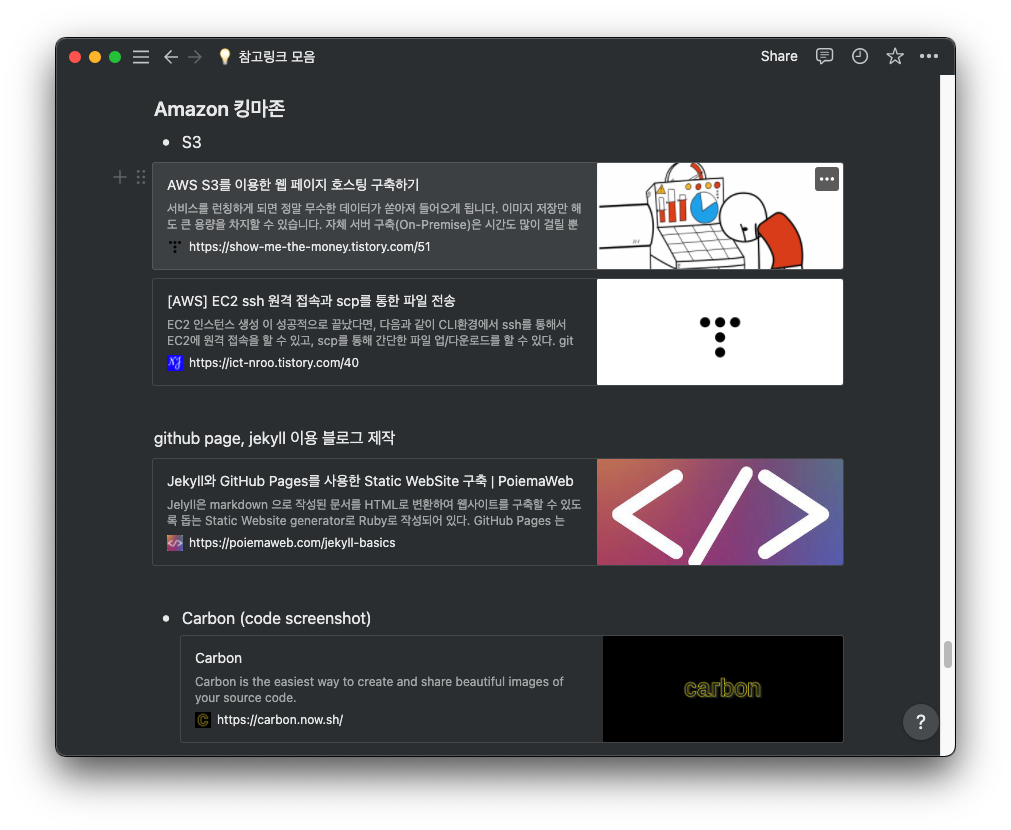Select the Carbon (code screenshot) bullet
This screenshot has width=1011, height=830.
pos(276,618)
